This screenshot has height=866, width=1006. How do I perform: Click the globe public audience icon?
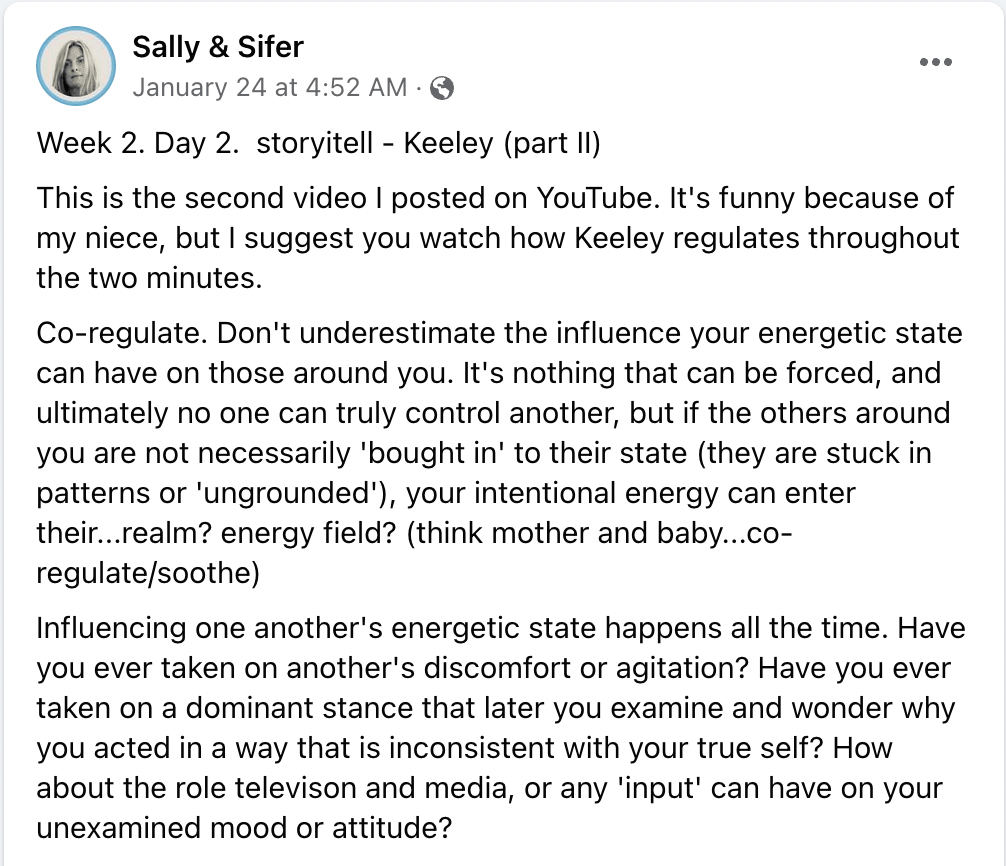coord(441,88)
